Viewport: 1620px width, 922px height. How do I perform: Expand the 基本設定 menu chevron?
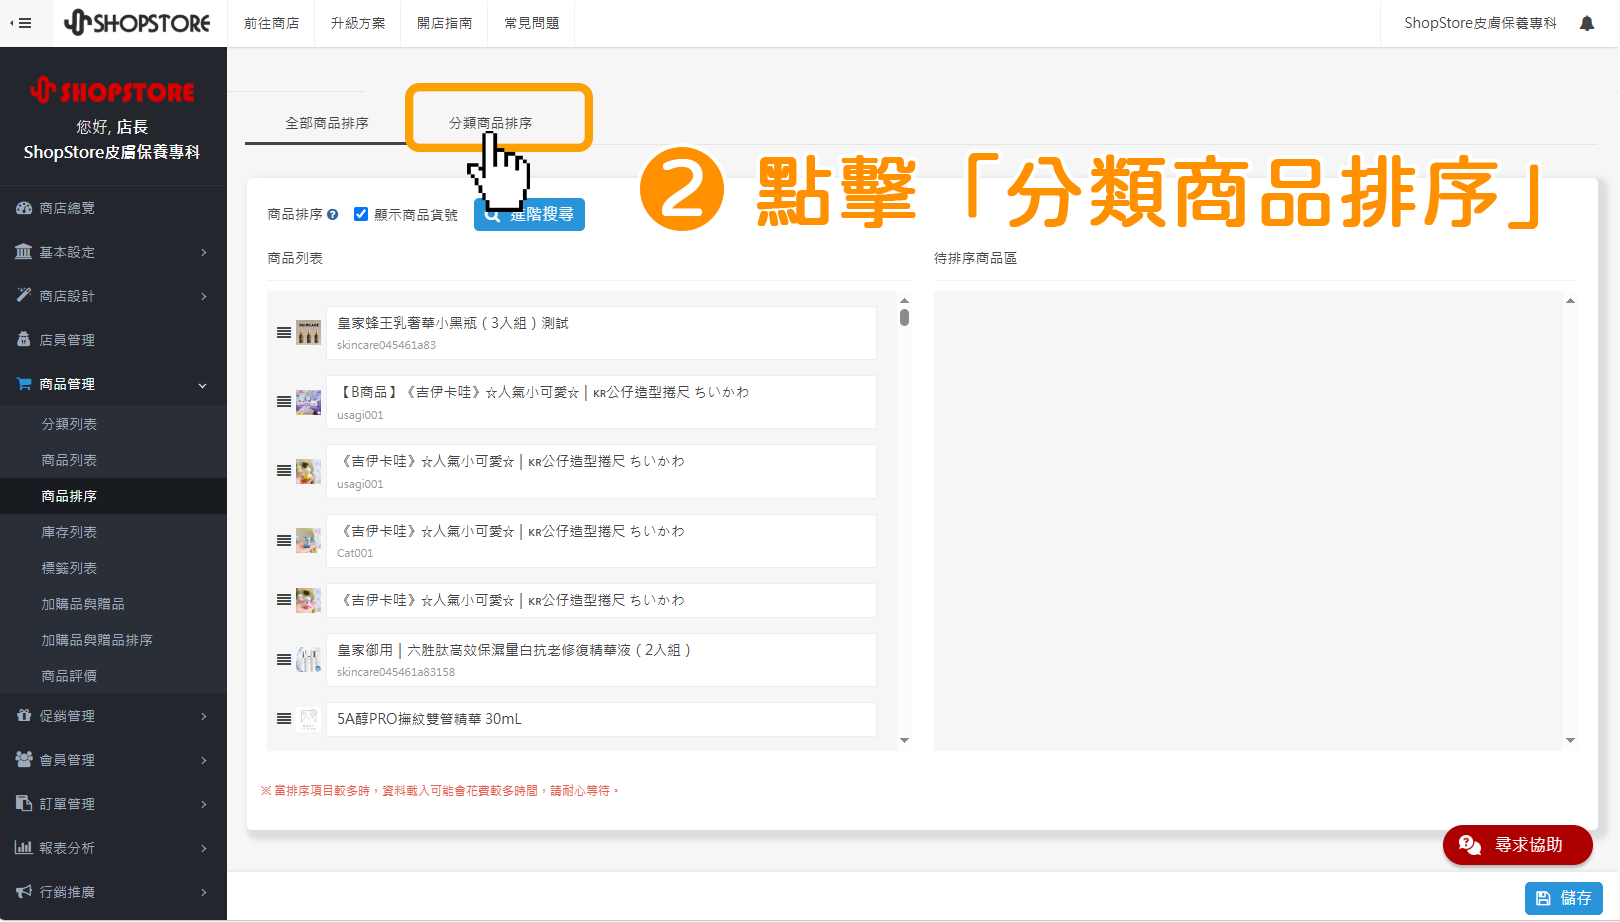(203, 252)
